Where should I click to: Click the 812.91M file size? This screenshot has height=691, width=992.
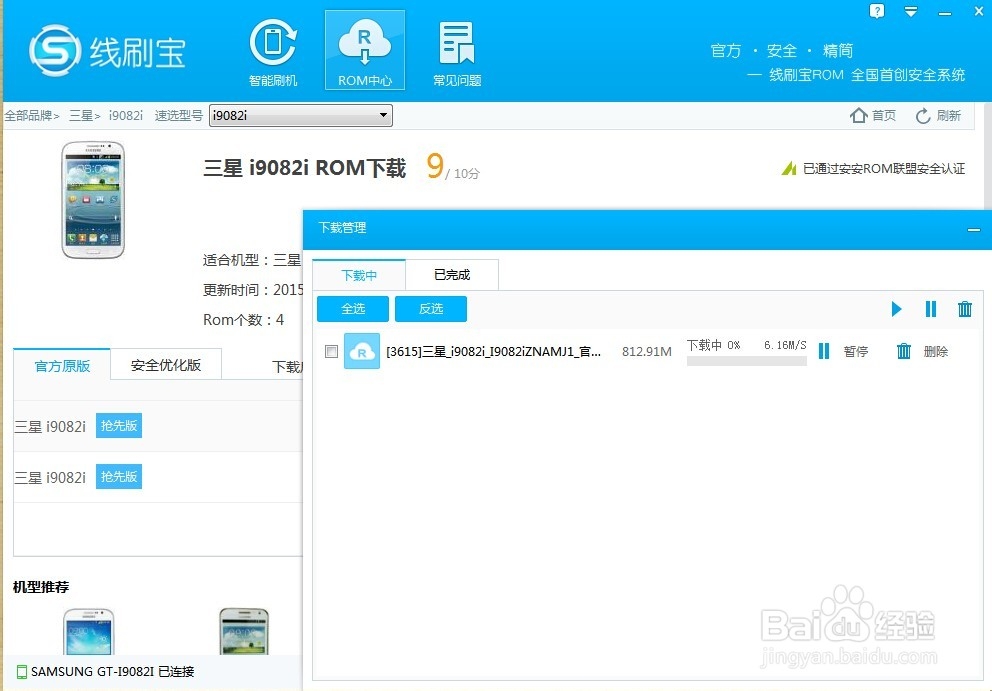(x=647, y=352)
